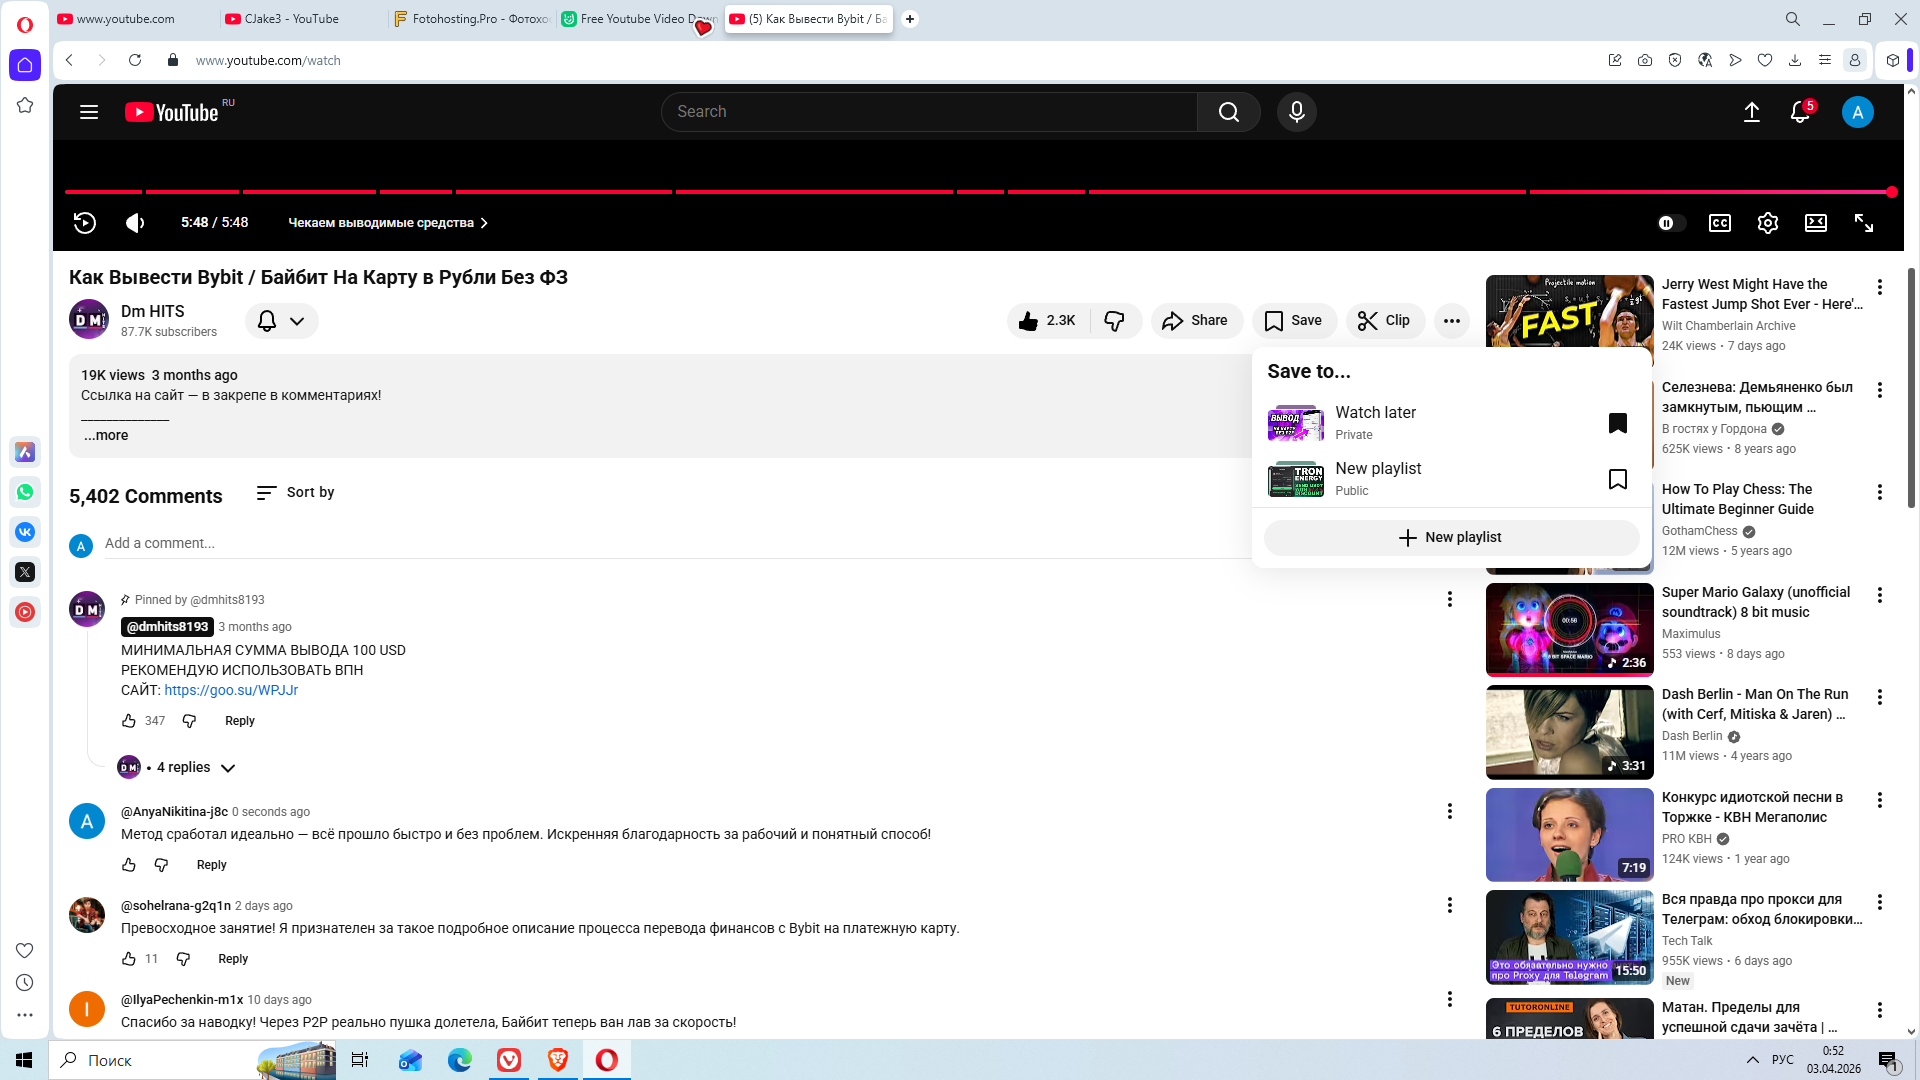Click voice search microphone icon
This screenshot has width=1920, height=1080.
[x=1296, y=112]
